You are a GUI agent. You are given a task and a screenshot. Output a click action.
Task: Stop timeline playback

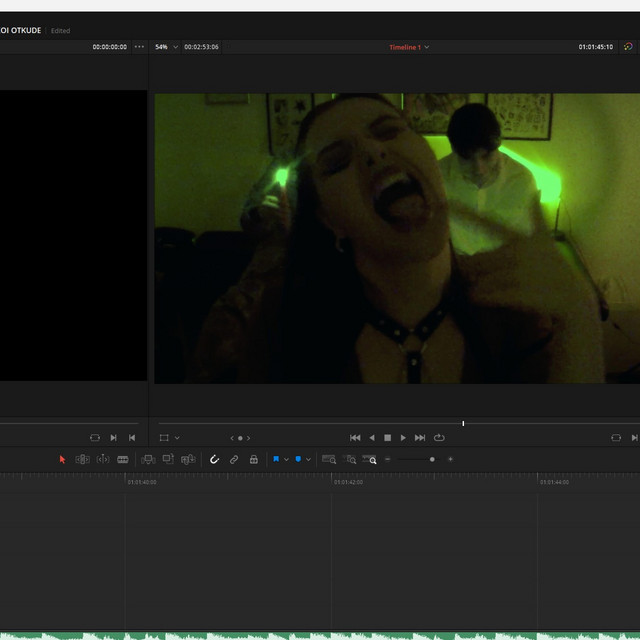[388, 438]
